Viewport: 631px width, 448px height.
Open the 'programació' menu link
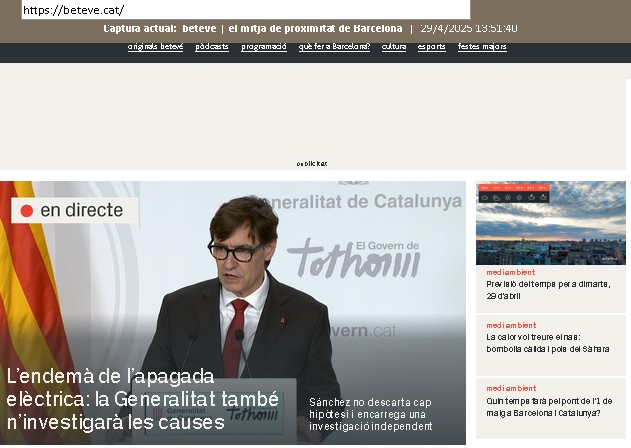(264, 47)
